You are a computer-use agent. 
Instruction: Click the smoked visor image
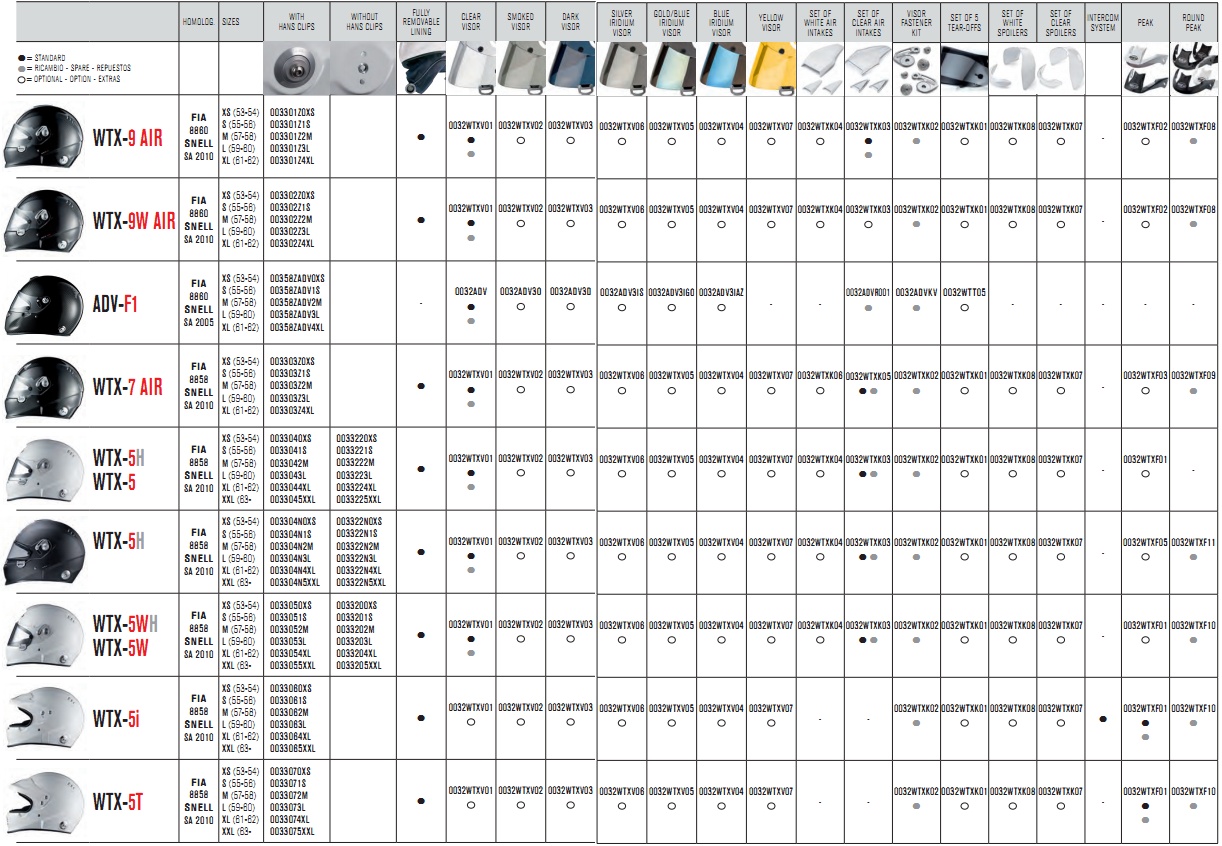(521, 69)
